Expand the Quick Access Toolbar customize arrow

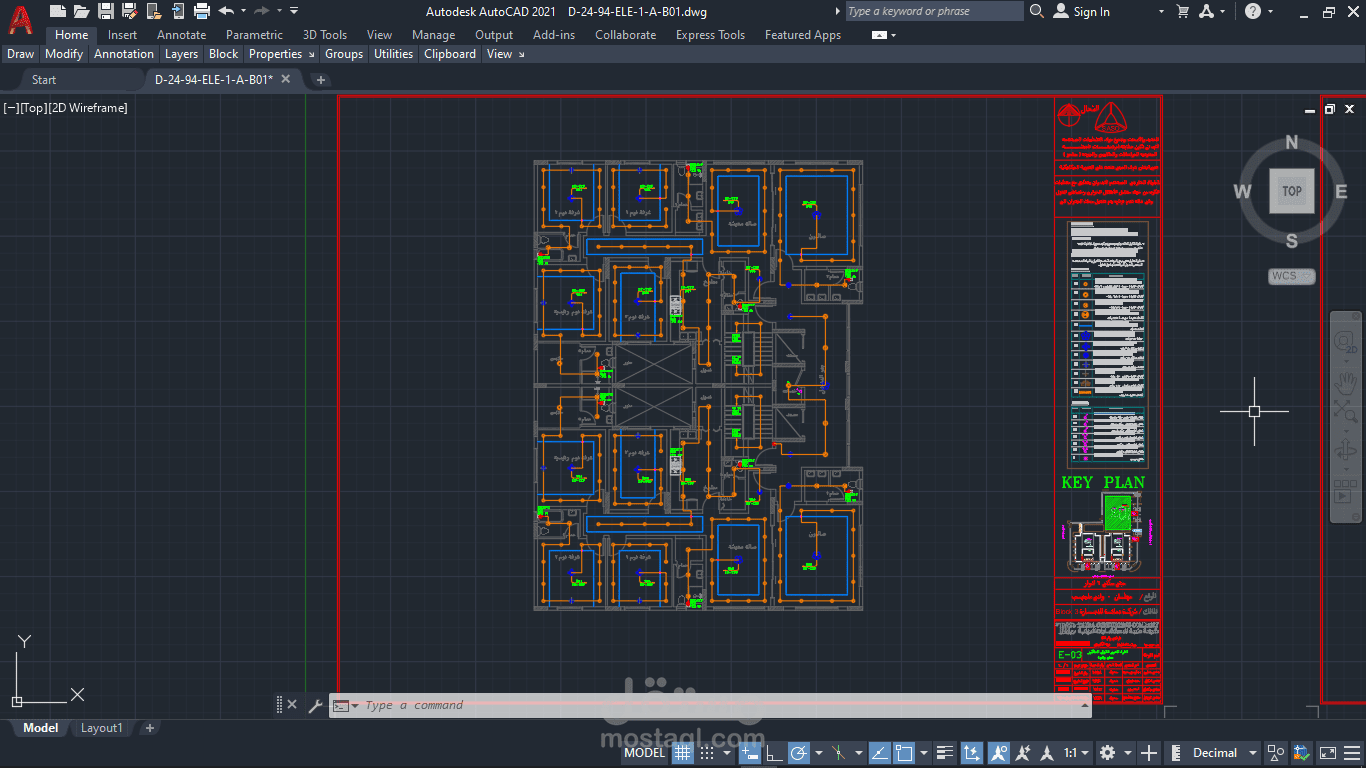(x=294, y=11)
